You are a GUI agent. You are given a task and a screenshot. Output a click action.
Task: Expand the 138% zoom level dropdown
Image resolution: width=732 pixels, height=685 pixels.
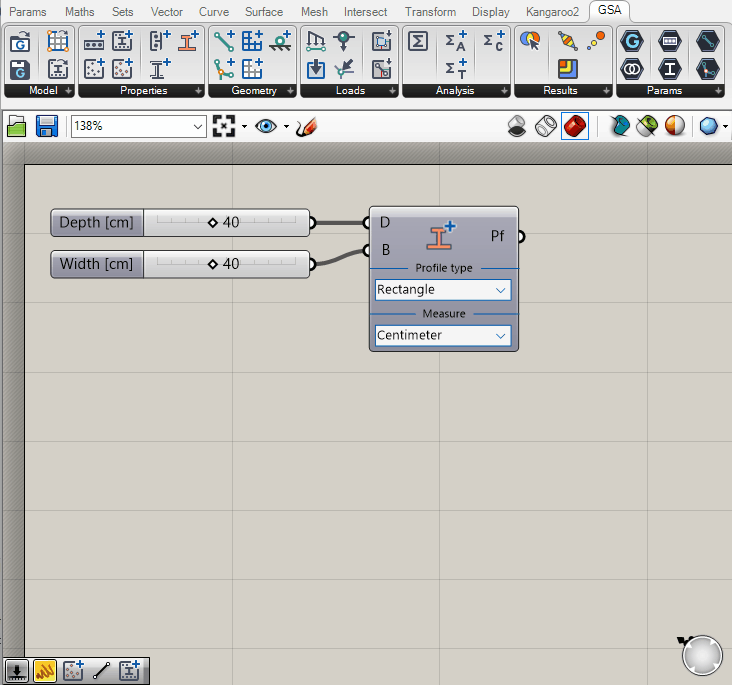pyautogui.click(x=197, y=127)
